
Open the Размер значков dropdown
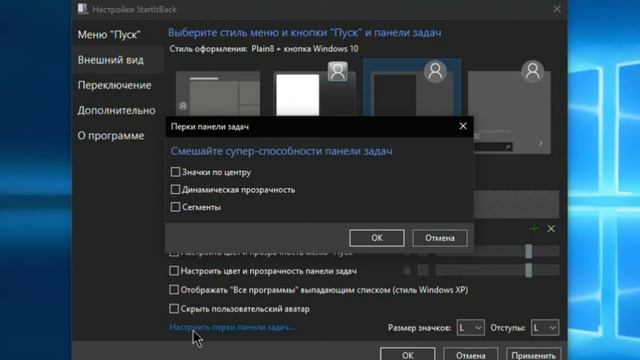(x=470, y=328)
